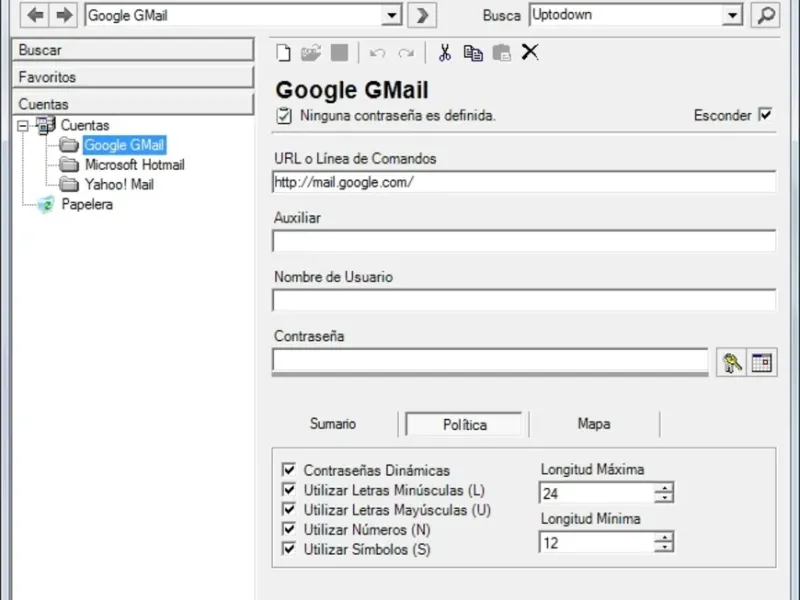800x600 pixels.
Task: Click the magnifier search icon
Action: click(x=765, y=15)
